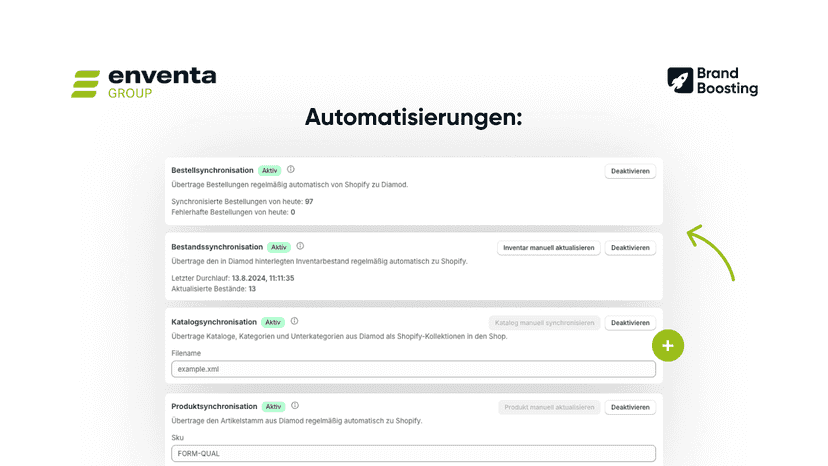
Task: Click the Aktiv badge of Bestellsynchronisation
Action: pos(269,171)
